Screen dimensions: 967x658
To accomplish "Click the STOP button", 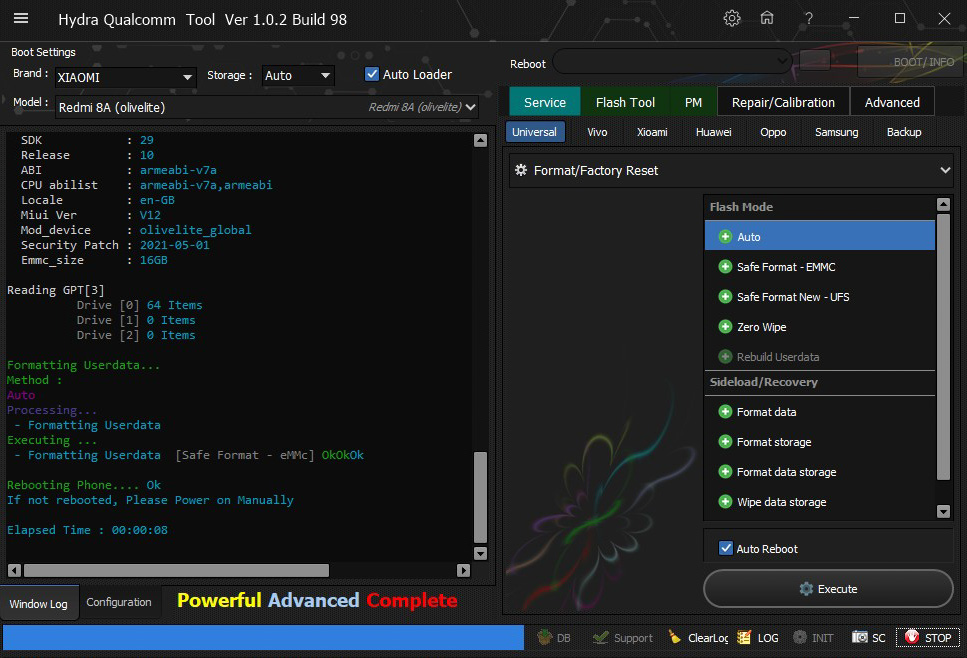I will point(928,637).
